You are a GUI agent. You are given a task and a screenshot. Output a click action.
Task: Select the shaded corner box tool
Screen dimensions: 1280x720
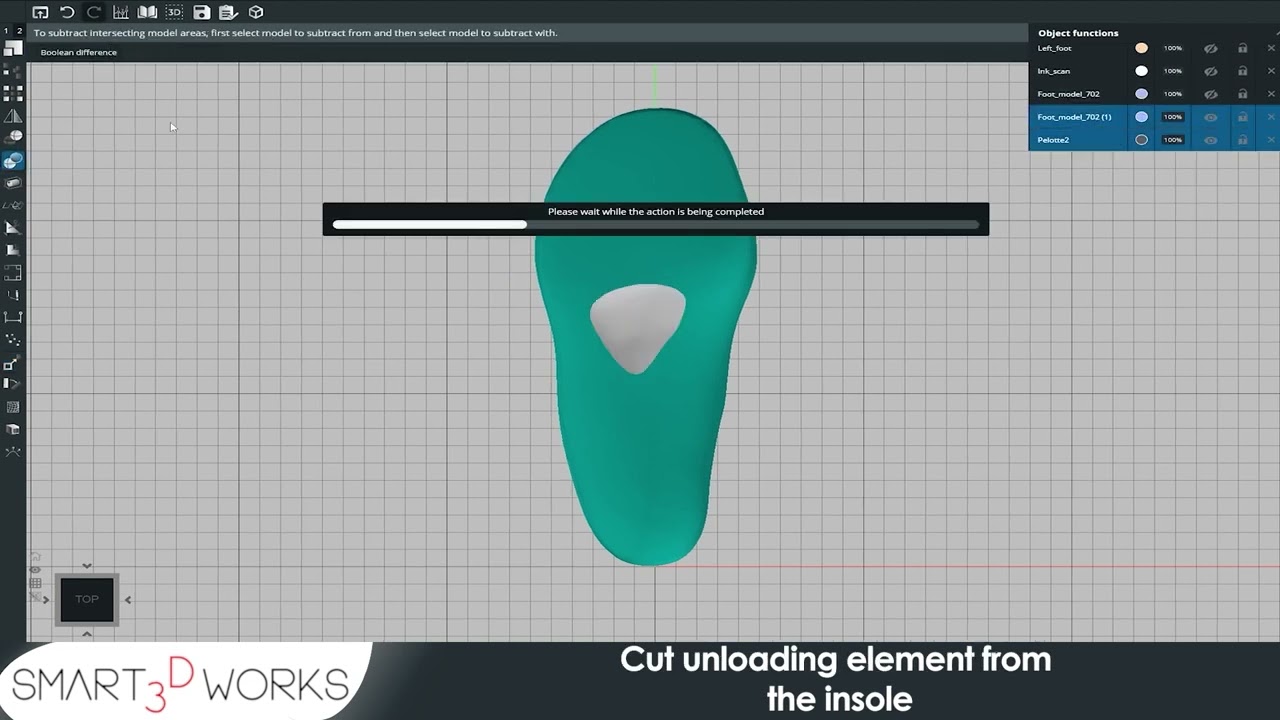click(13, 250)
